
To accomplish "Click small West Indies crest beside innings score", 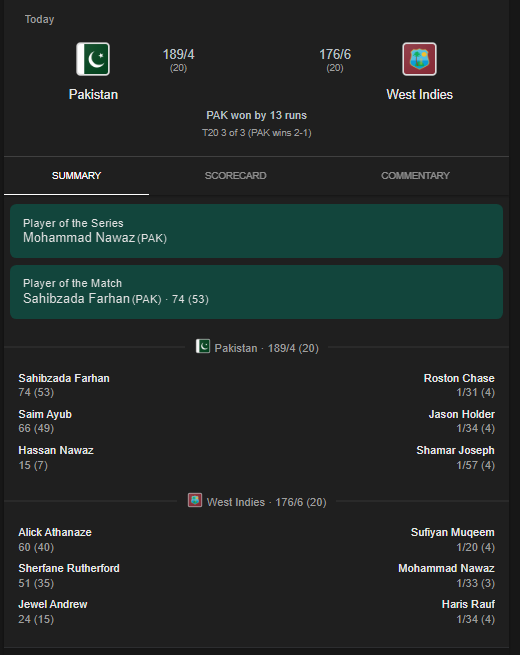I will coord(195,500).
